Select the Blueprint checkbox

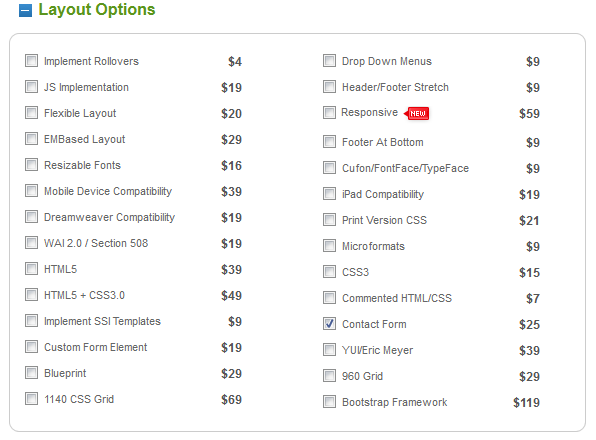click(x=31, y=373)
